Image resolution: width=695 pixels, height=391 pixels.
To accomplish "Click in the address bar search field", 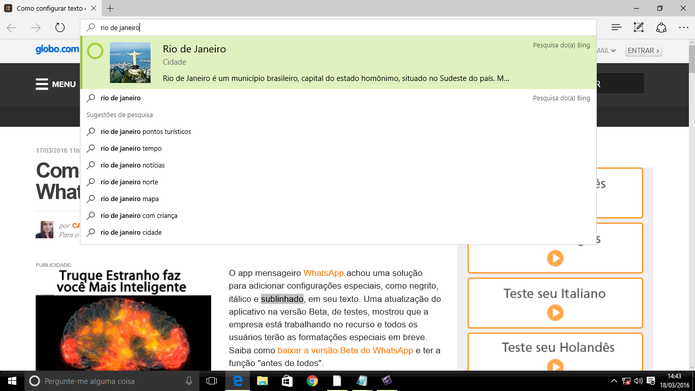I will tap(338, 27).
